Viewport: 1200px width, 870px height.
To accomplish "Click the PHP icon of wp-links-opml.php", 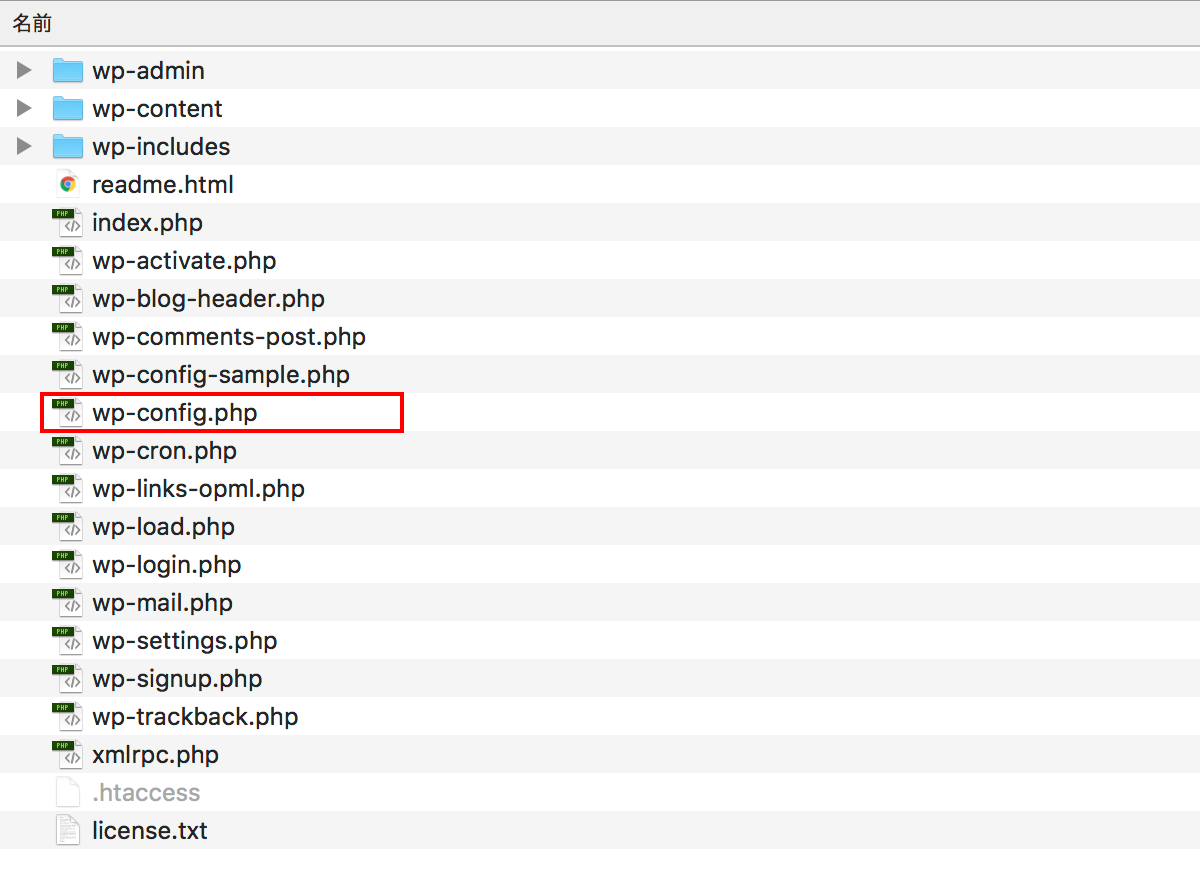I will coord(67,488).
